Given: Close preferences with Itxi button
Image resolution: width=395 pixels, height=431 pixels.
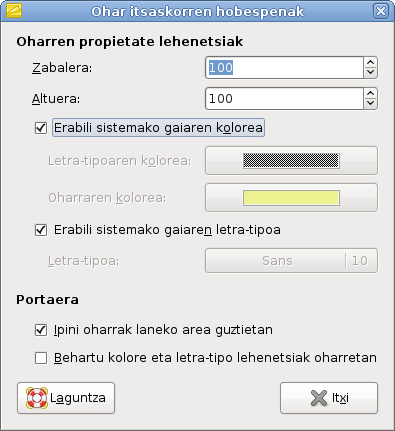Looking at the screenshot, I should (x=329, y=398).
